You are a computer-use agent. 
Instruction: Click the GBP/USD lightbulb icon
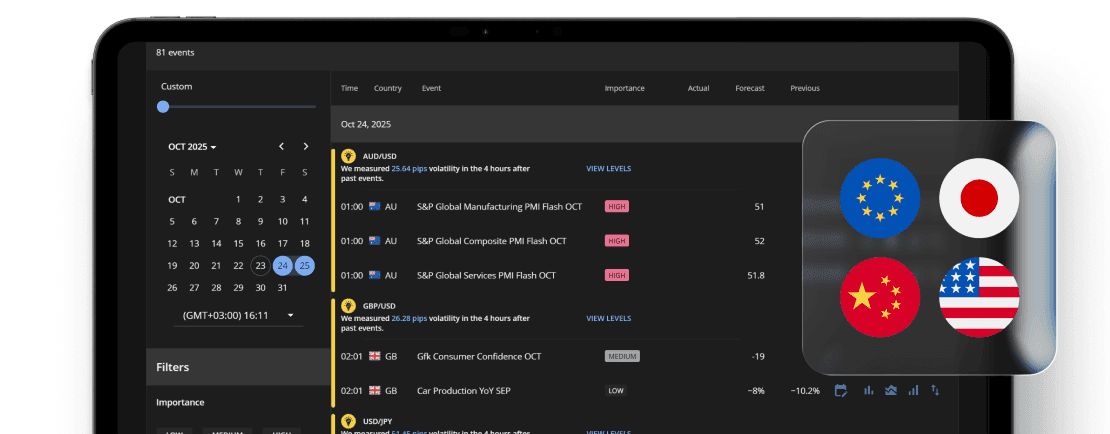point(348,306)
